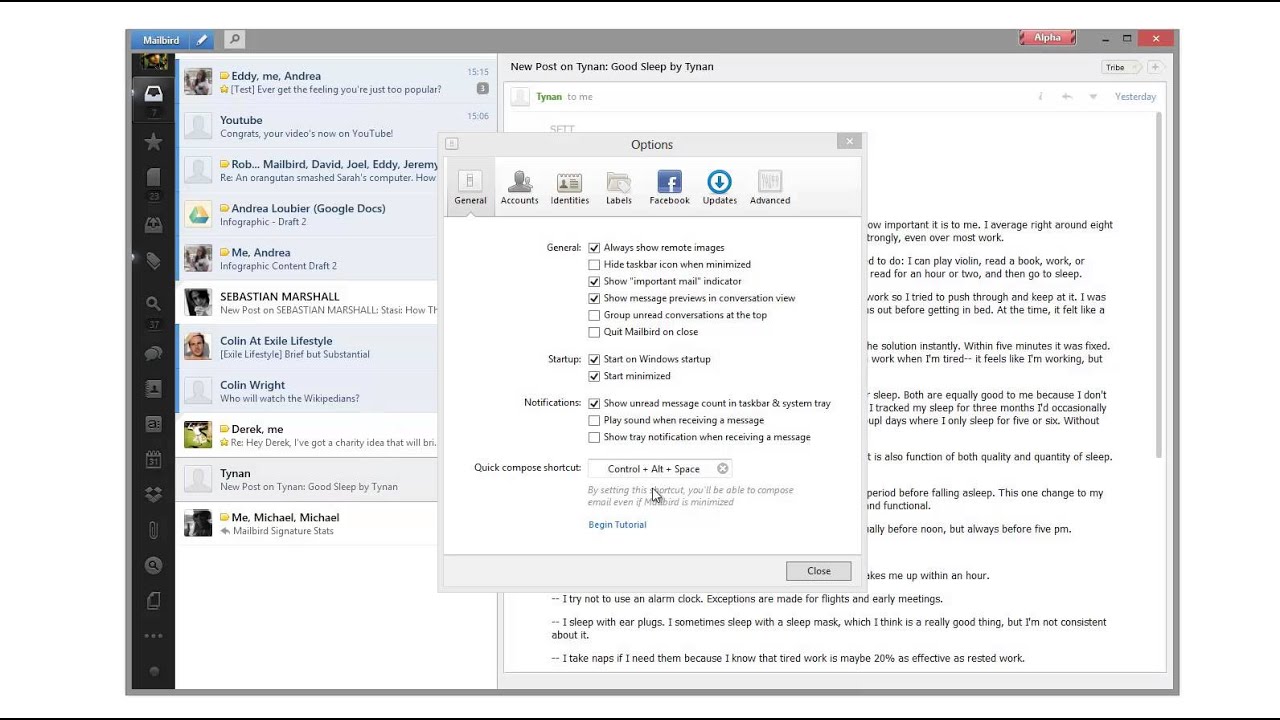
Task: Click the Close button in Options dialog
Action: [819, 571]
